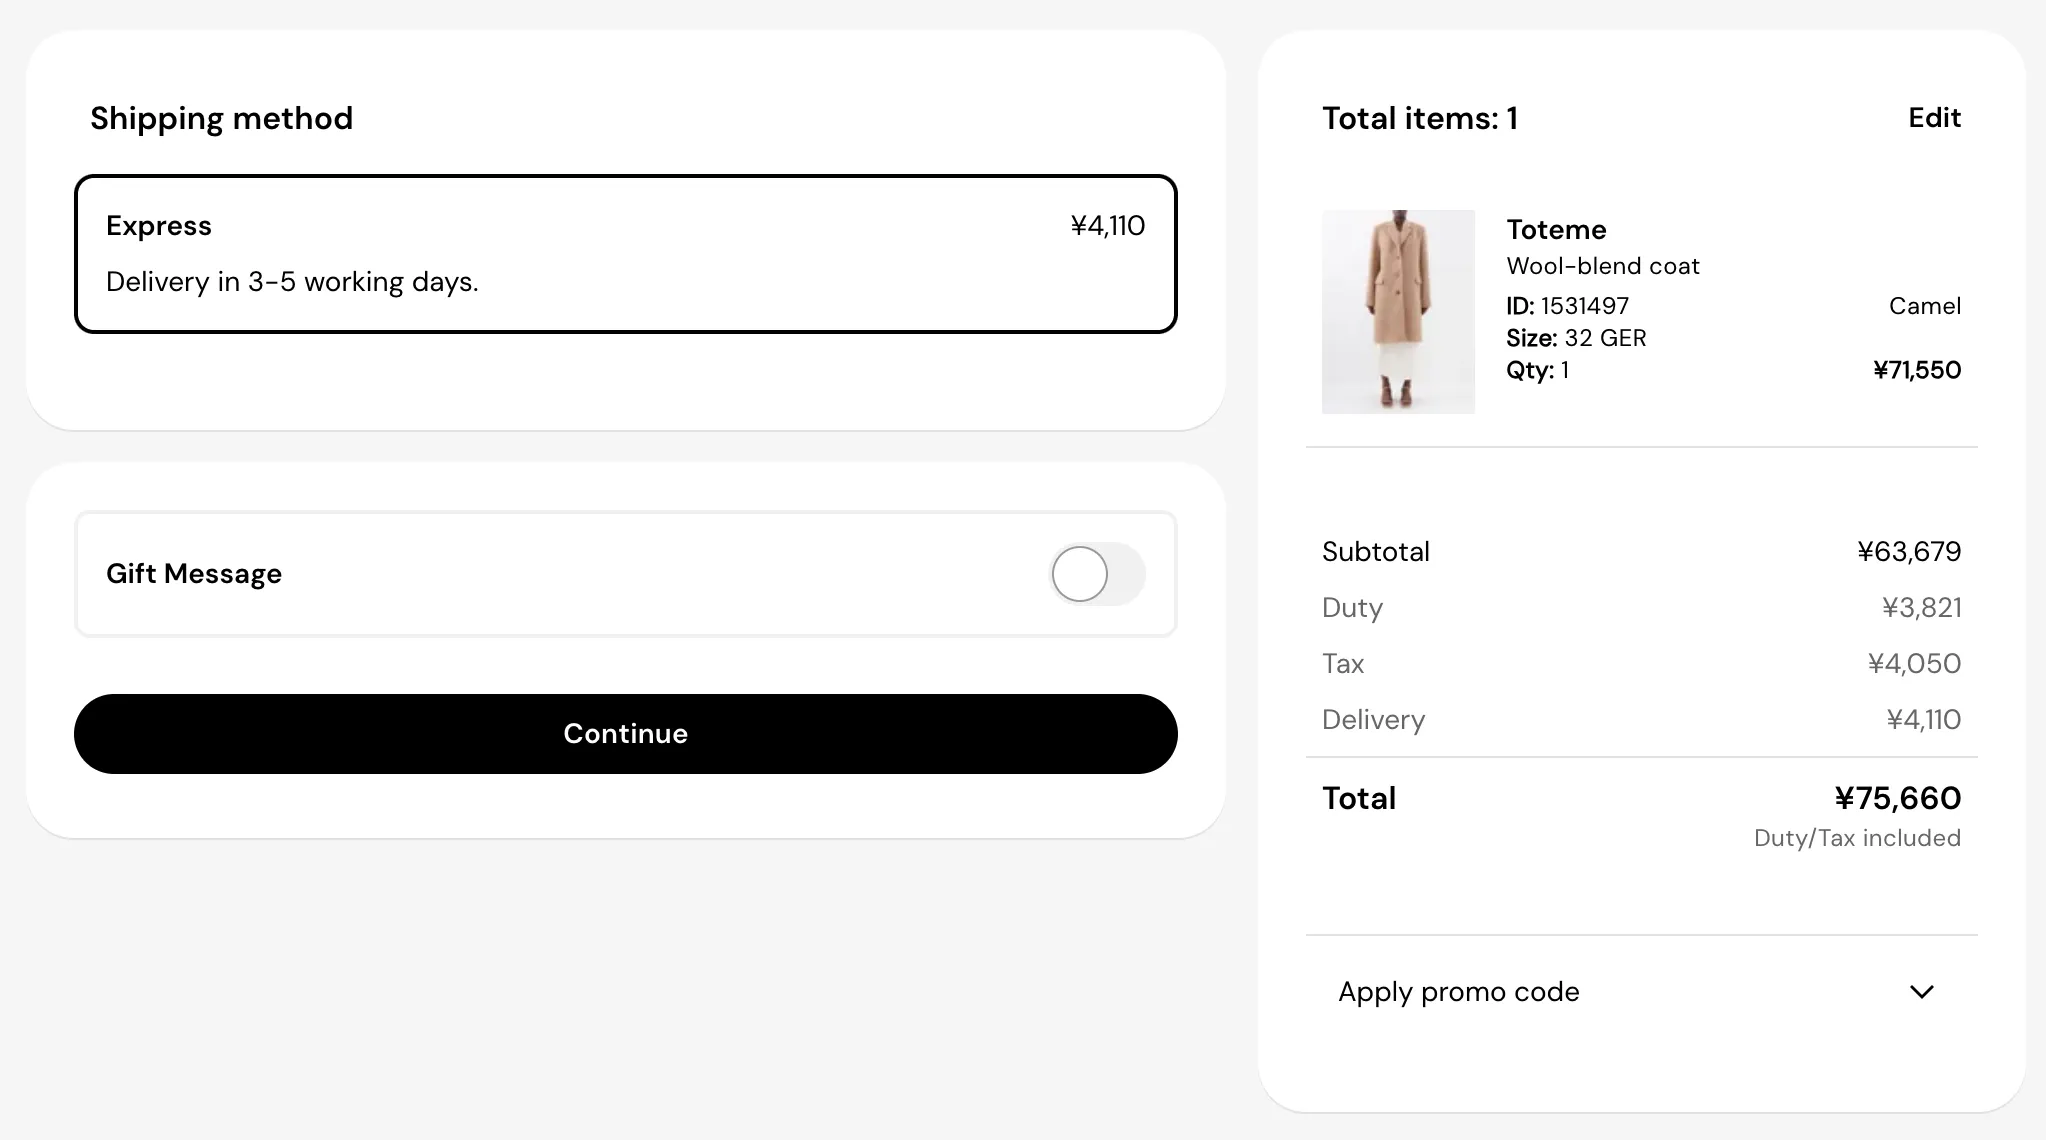
Task: Click Edit for the order items
Action: [x=1934, y=118]
